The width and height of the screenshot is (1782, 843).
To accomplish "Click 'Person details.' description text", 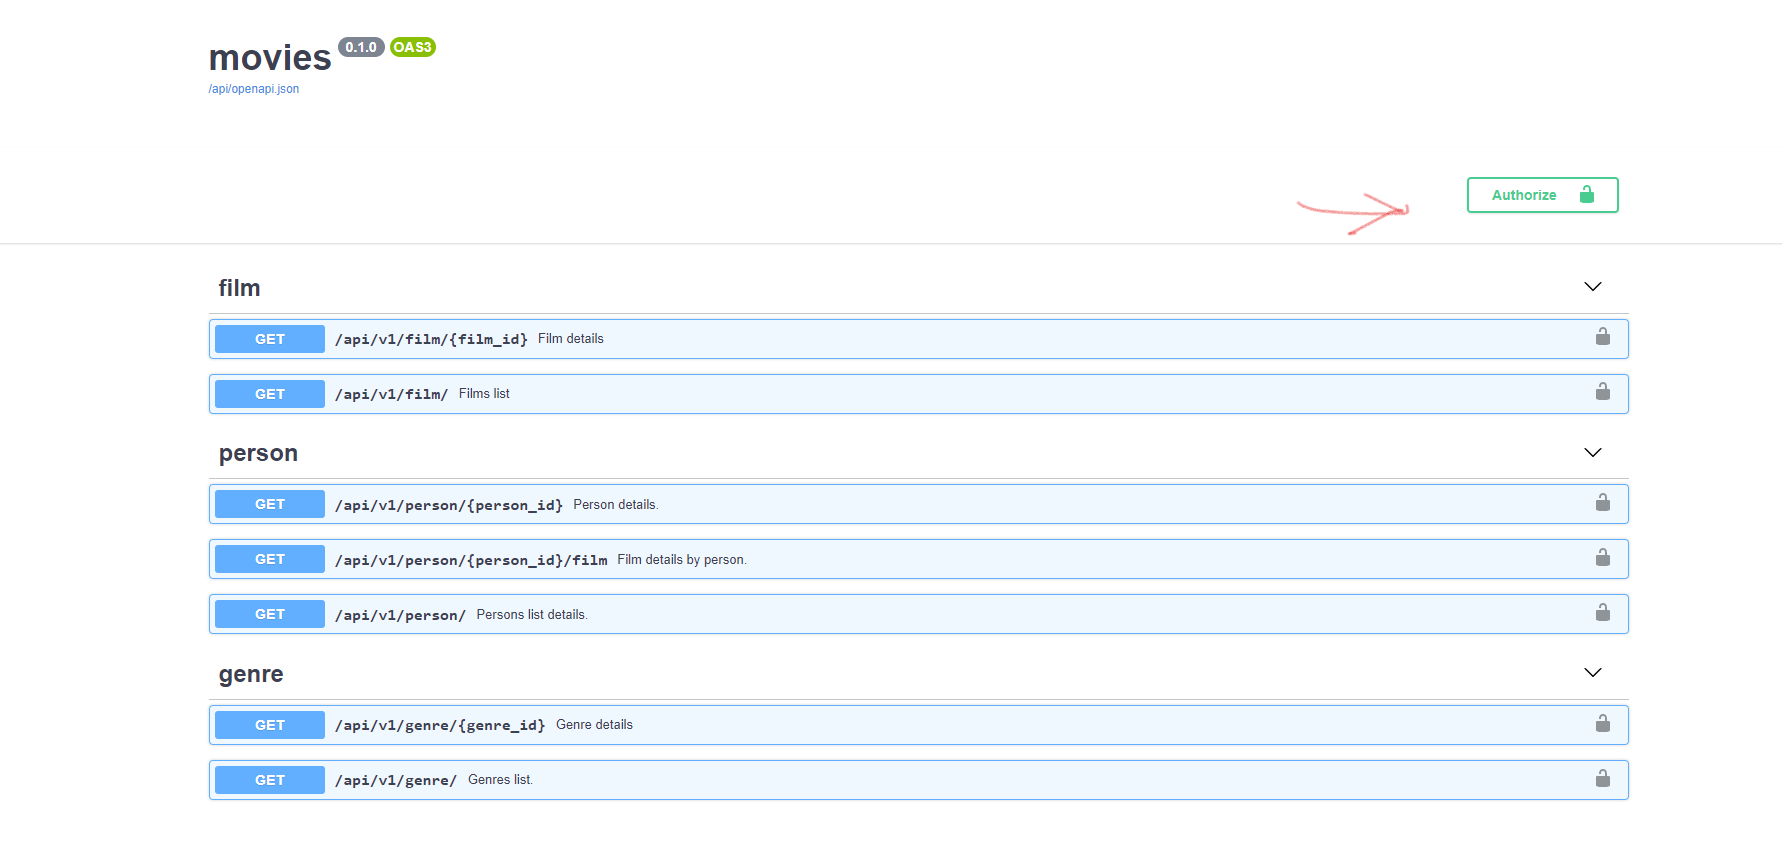I will point(616,505).
